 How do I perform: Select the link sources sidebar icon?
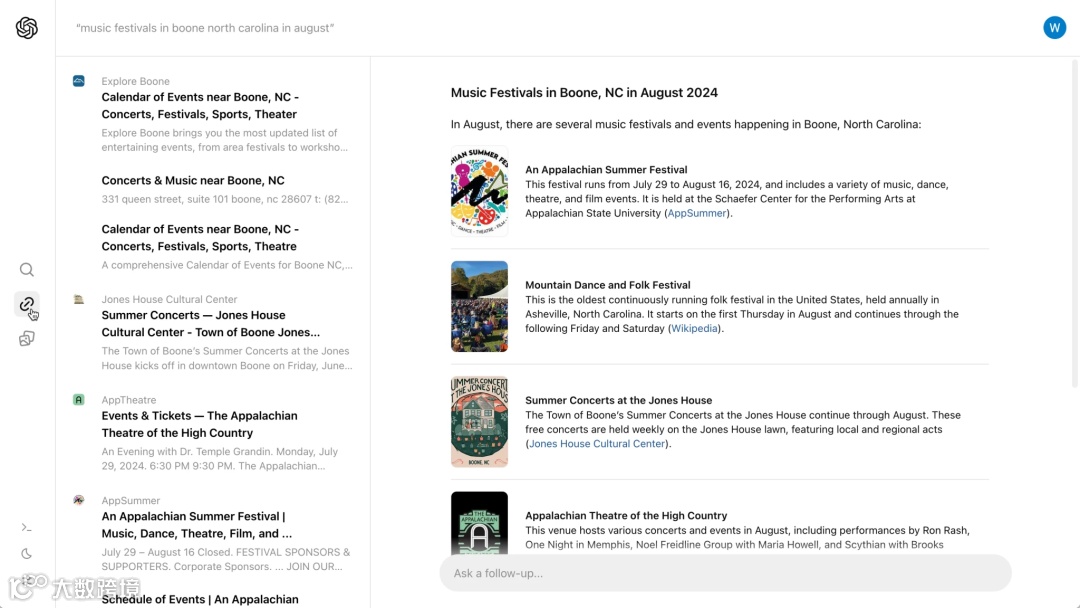(x=27, y=304)
